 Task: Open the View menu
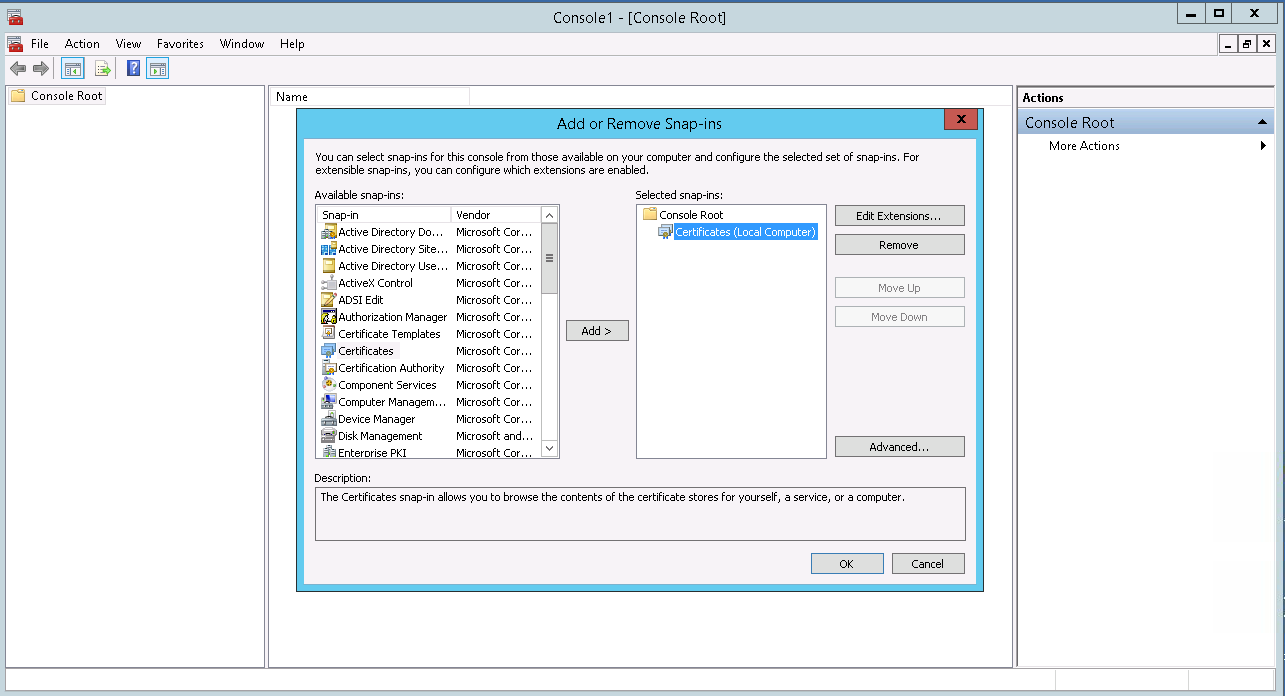[x=128, y=44]
